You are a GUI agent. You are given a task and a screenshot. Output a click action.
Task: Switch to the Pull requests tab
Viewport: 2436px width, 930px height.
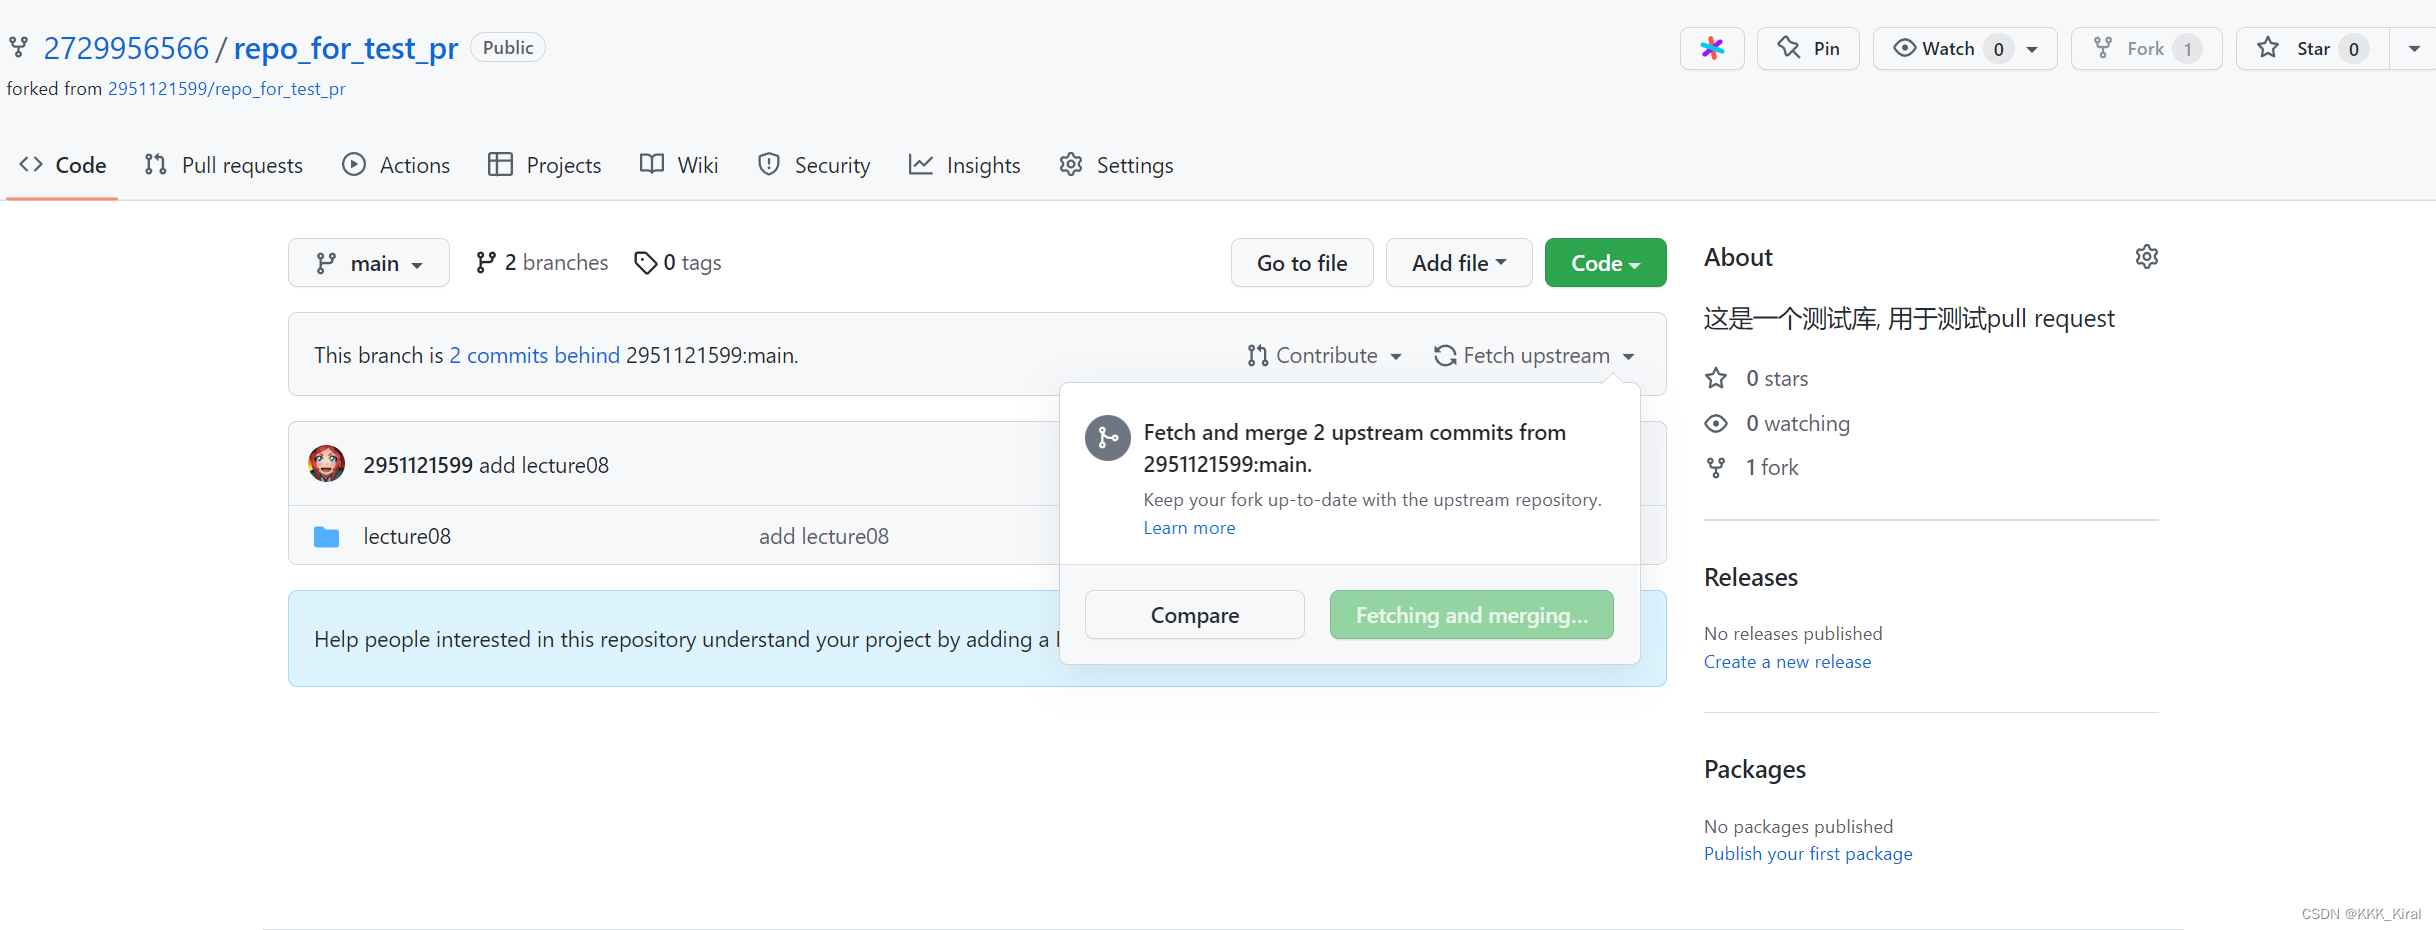[x=223, y=165]
